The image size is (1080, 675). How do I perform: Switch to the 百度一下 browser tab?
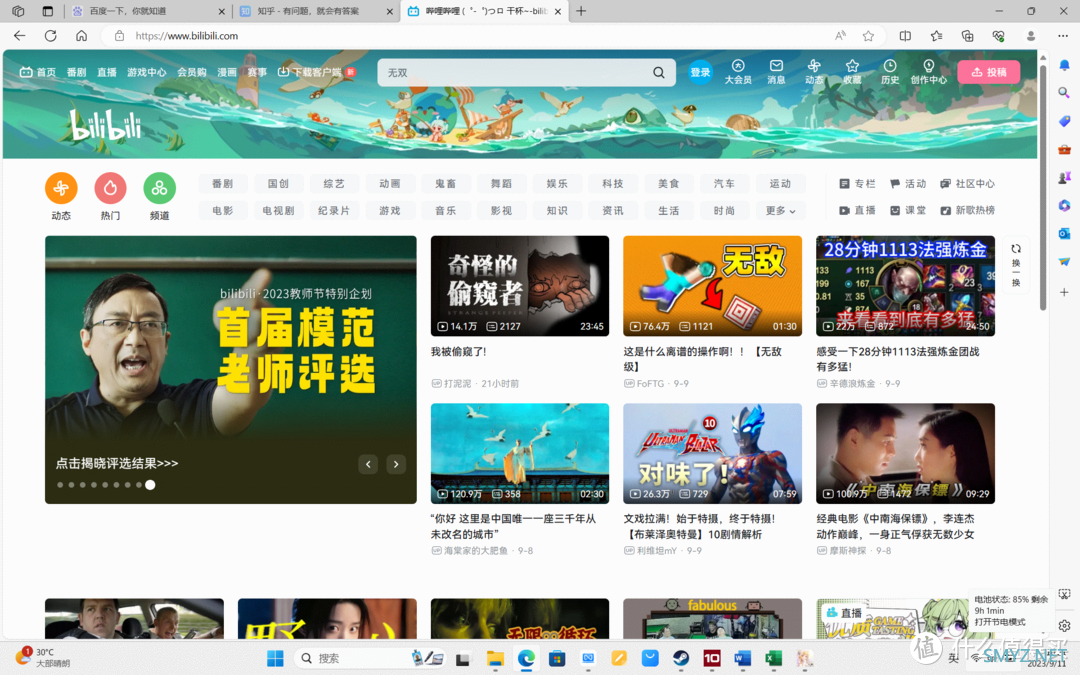point(148,11)
